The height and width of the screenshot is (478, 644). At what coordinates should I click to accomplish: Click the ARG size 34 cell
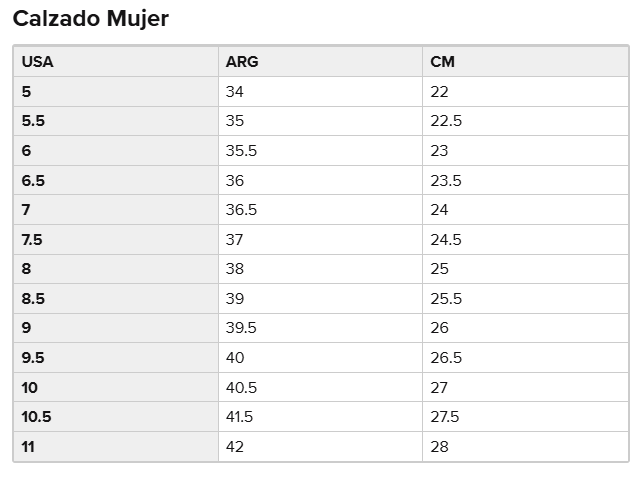tap(235, 92)
